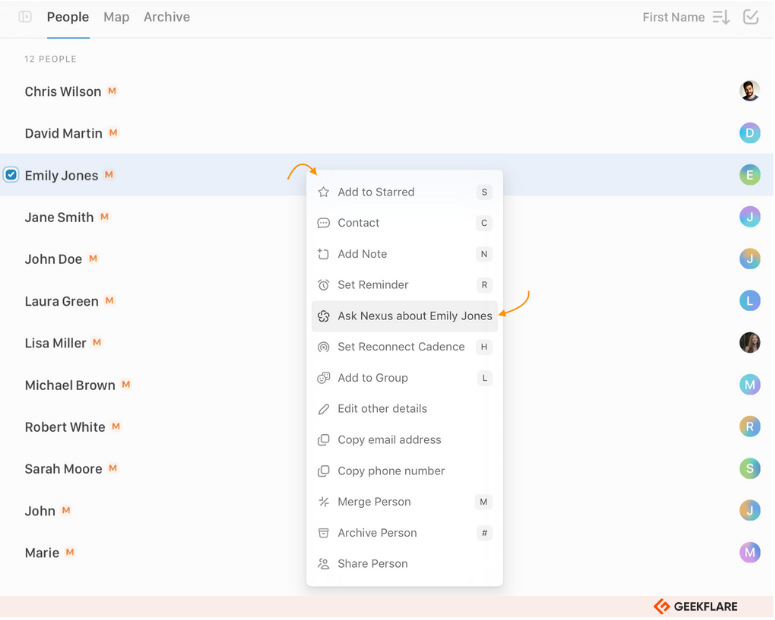Click Michael Brown's M avatar
Image resolution: width=775 pixels, height=620 pixels.
coord(749,385)
